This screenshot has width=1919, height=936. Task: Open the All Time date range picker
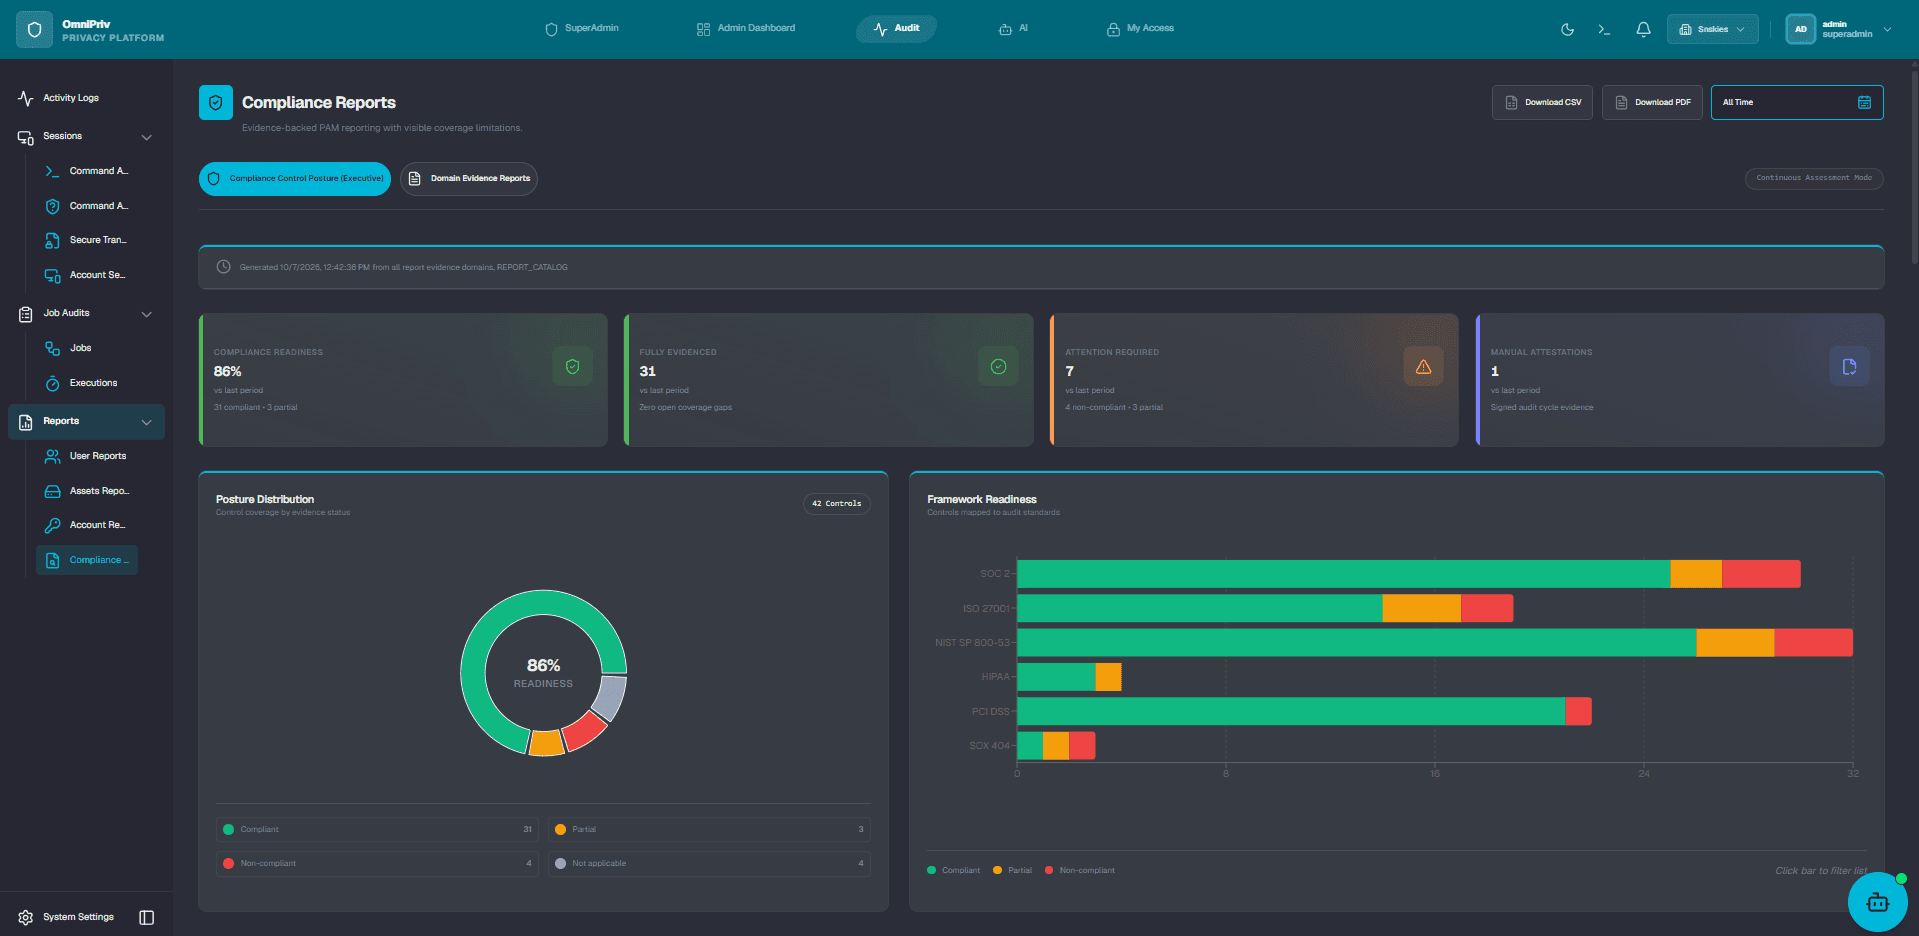[1797, 102]
